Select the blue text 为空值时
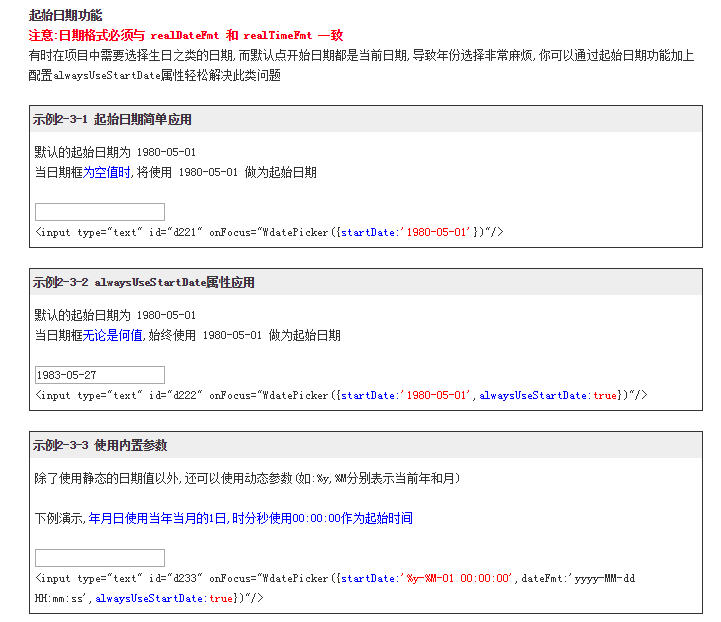The image size is (721, 622). [107, 172]
